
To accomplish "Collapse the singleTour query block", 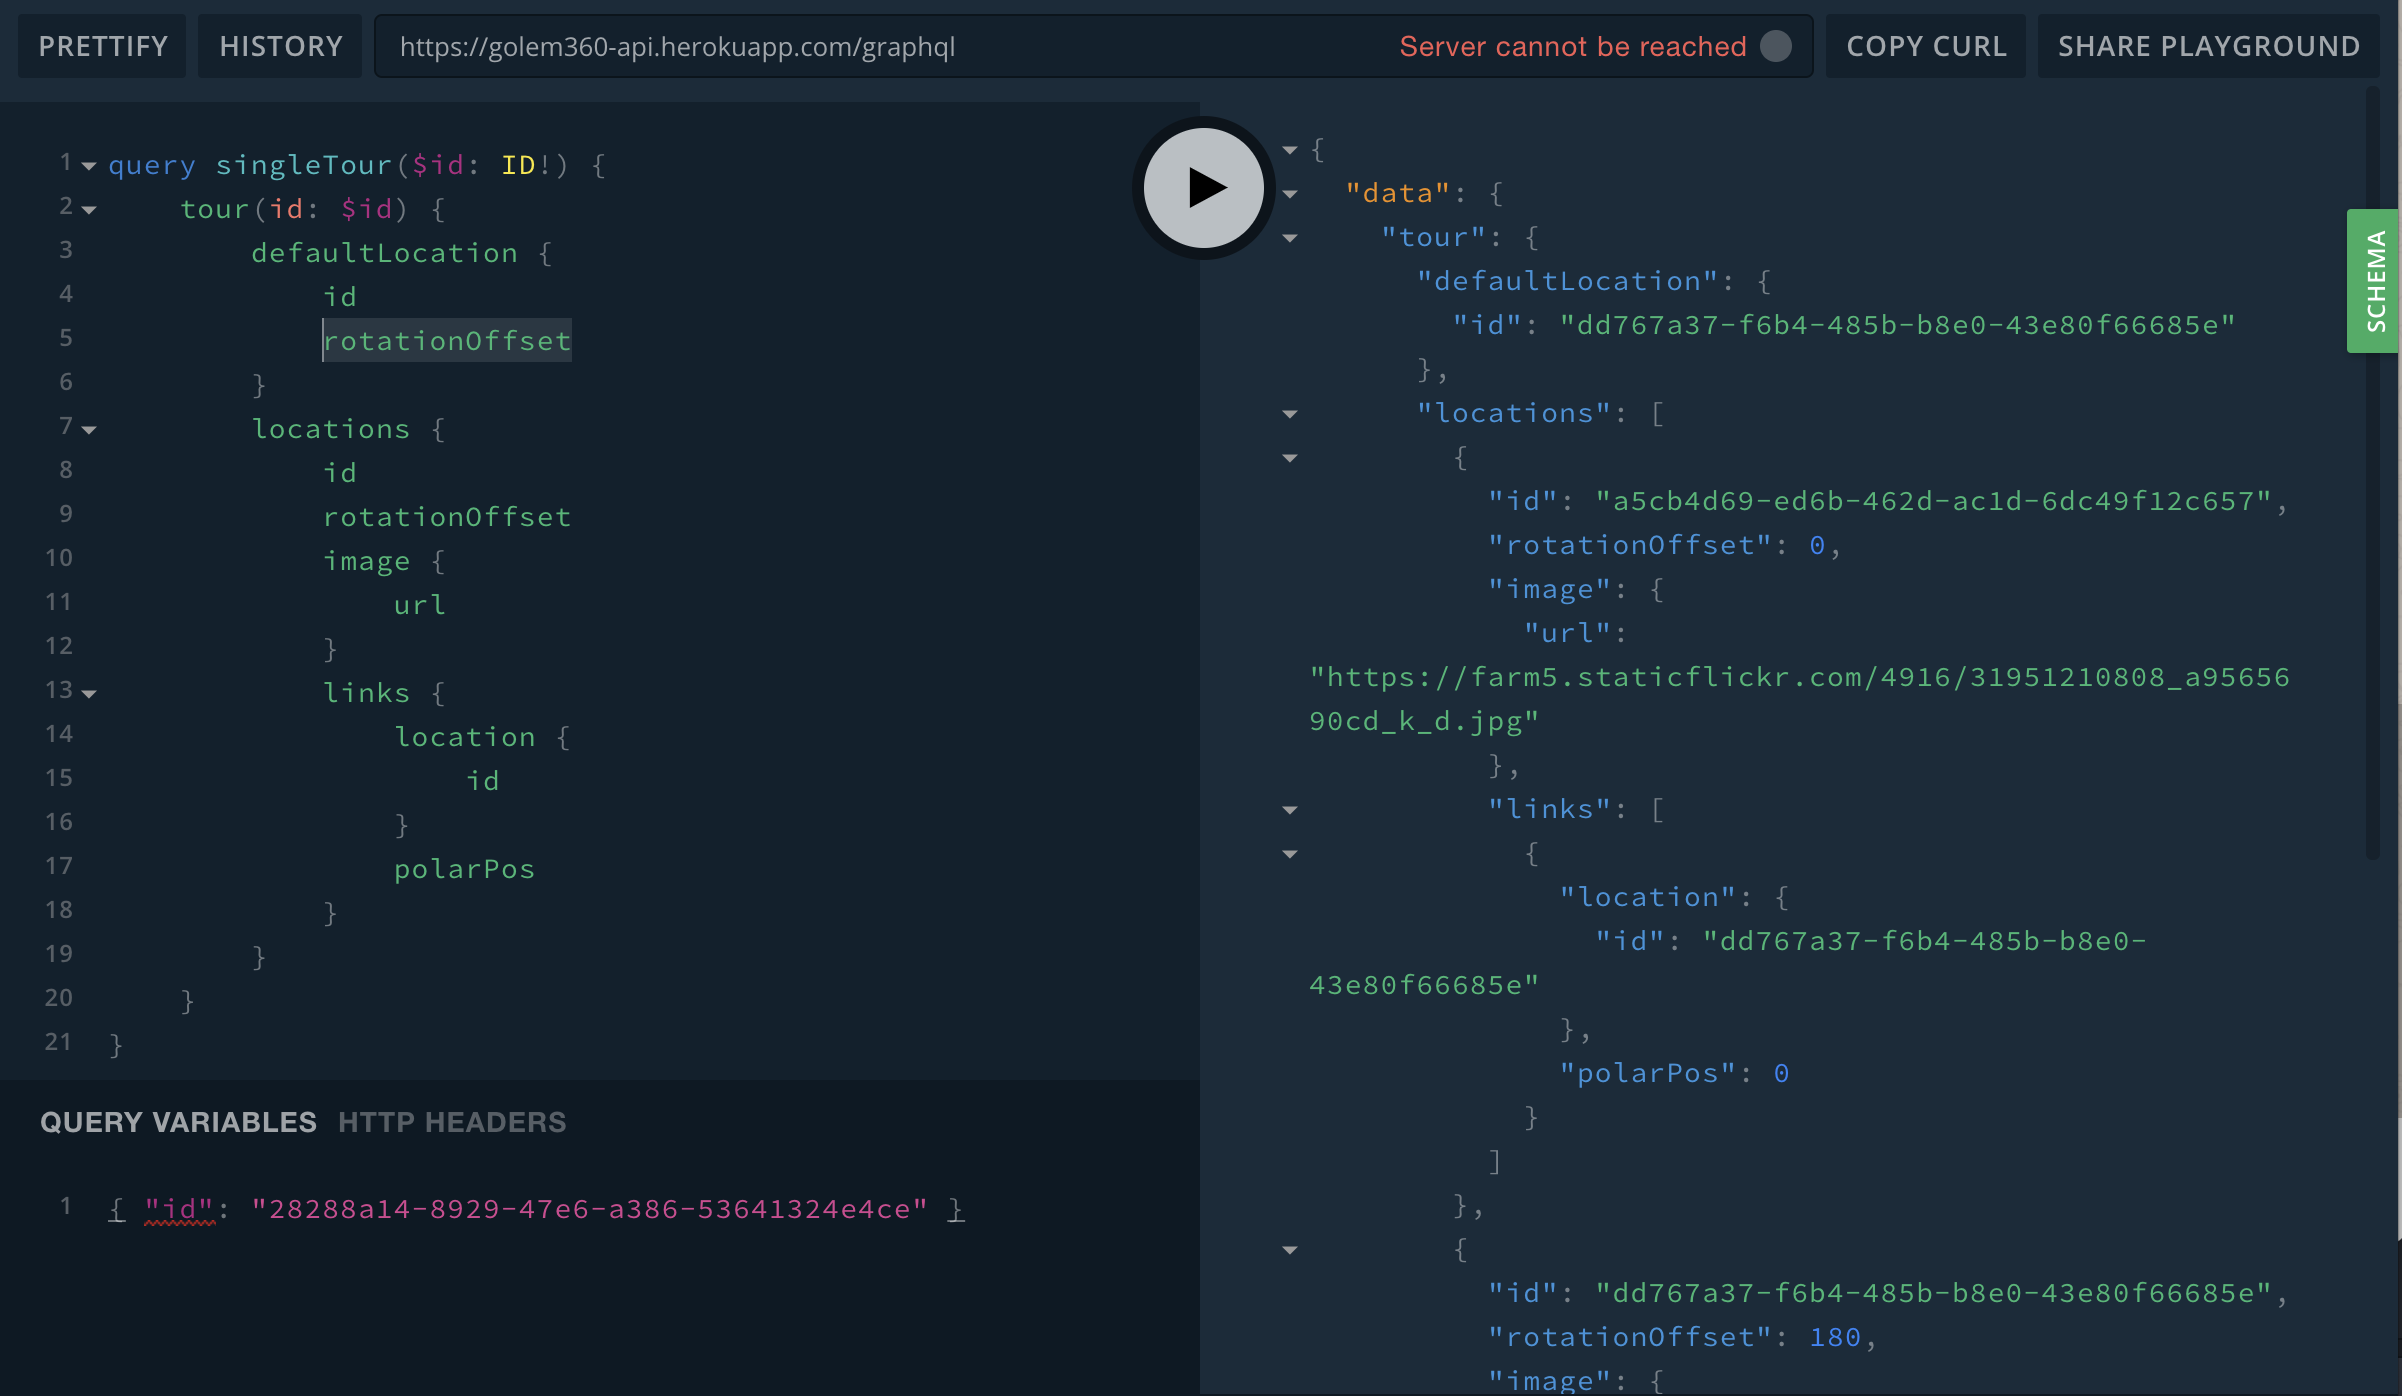I will tap(89, 167).
